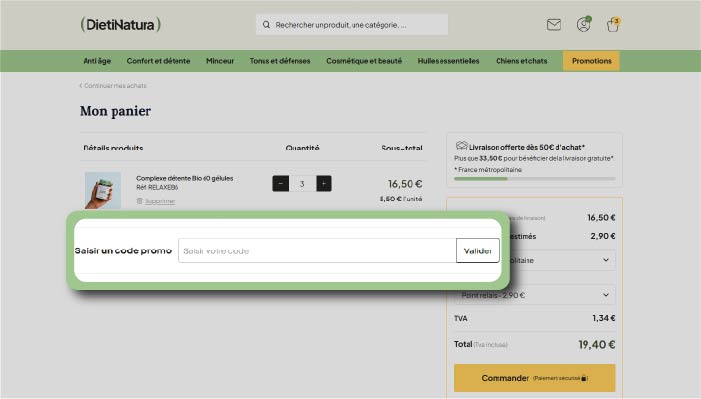Screen dimensions: 701x399
Task: Open the Cosmétique et beauté menu
Action: click(x=364, y=61)
